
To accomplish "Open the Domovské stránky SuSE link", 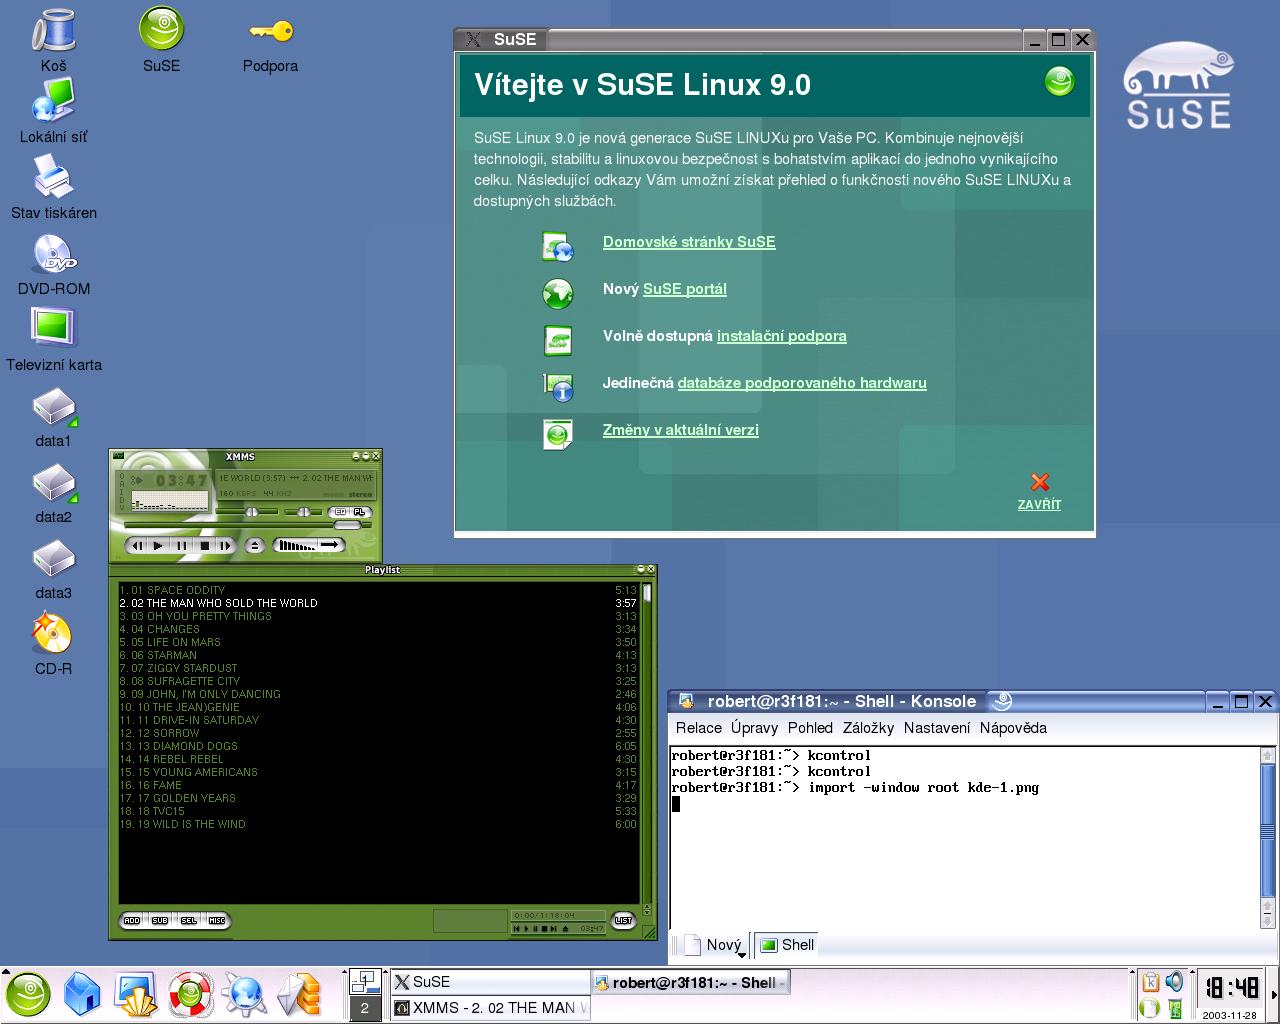I will click(x=689, y=242).
